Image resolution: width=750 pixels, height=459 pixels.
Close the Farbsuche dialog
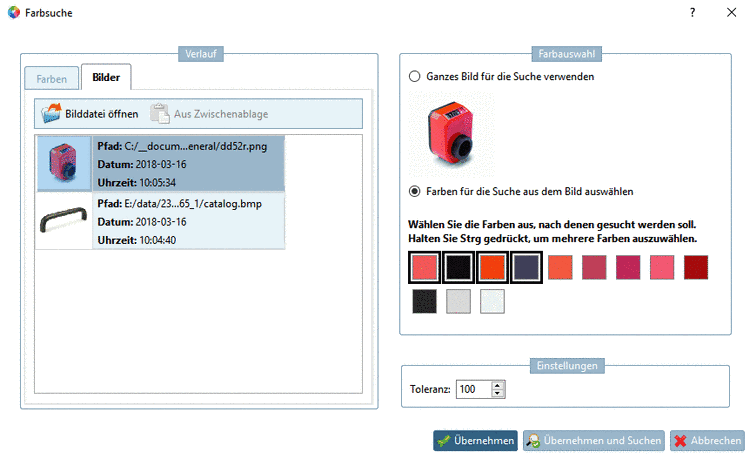pos(731,12)
